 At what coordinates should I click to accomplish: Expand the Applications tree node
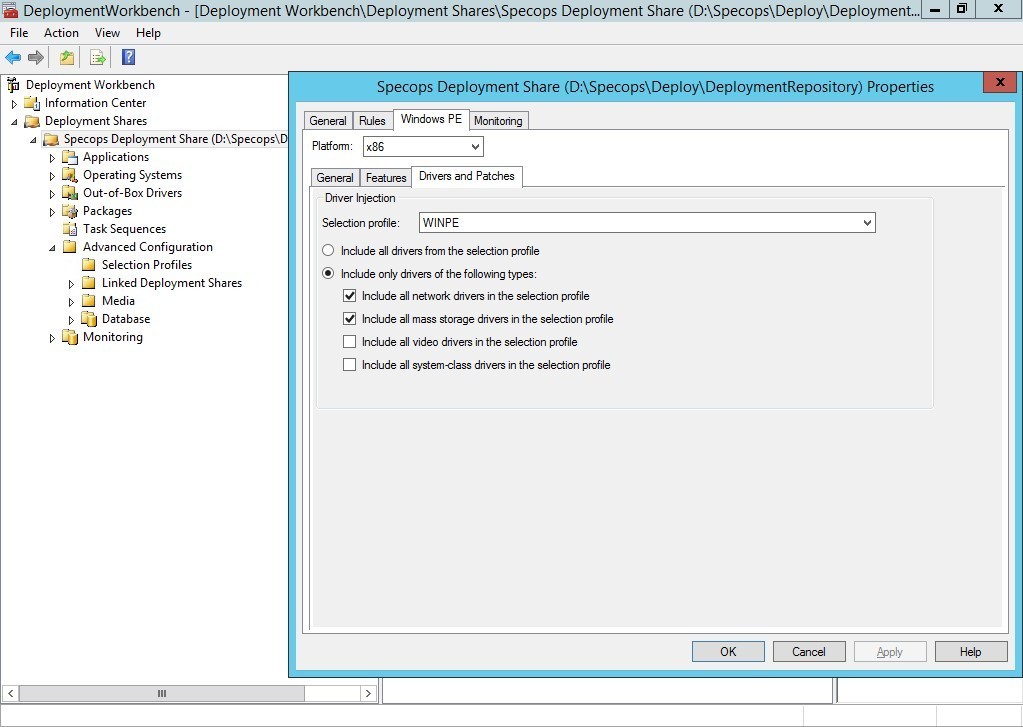coord(52,158)
